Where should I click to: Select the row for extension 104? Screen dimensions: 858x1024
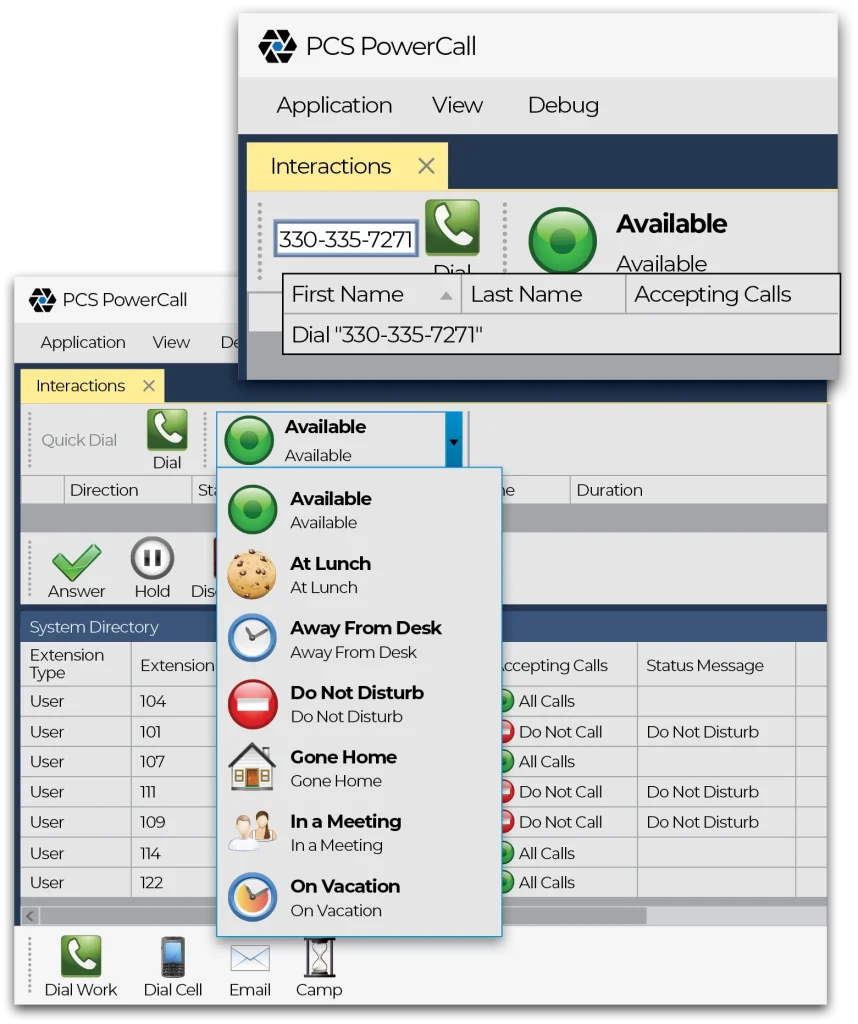(424, 701)
